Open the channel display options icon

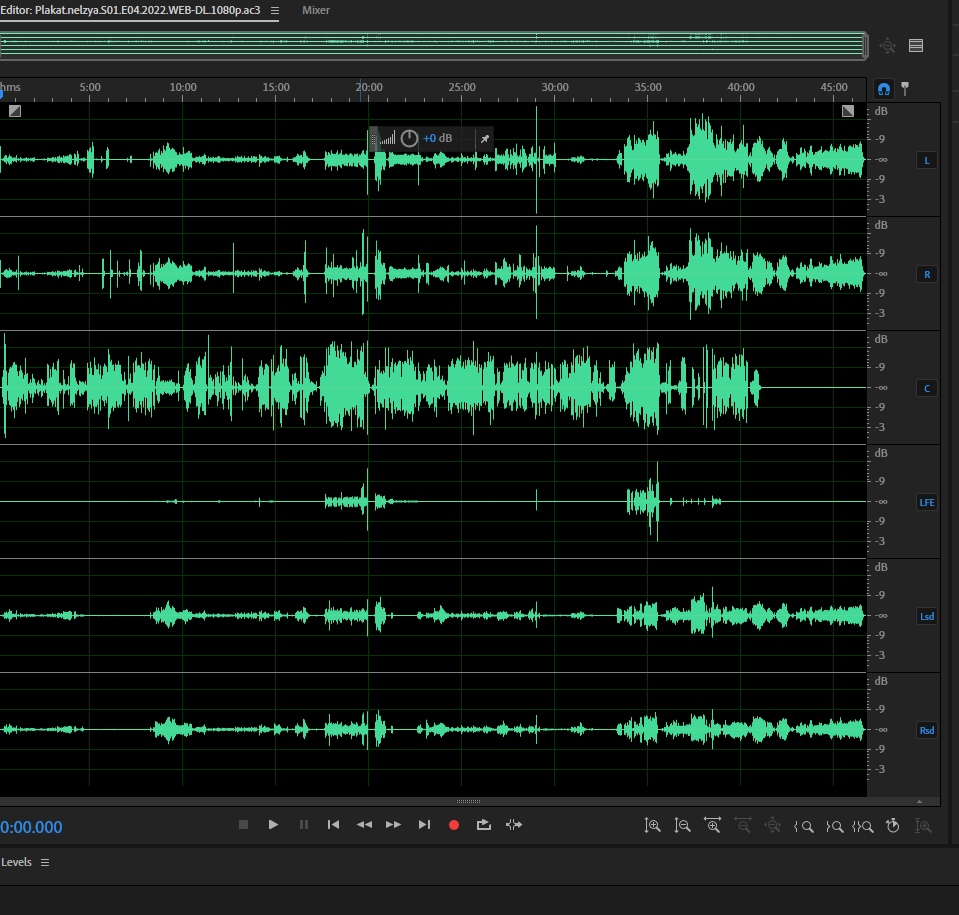[x=915, y=45]
